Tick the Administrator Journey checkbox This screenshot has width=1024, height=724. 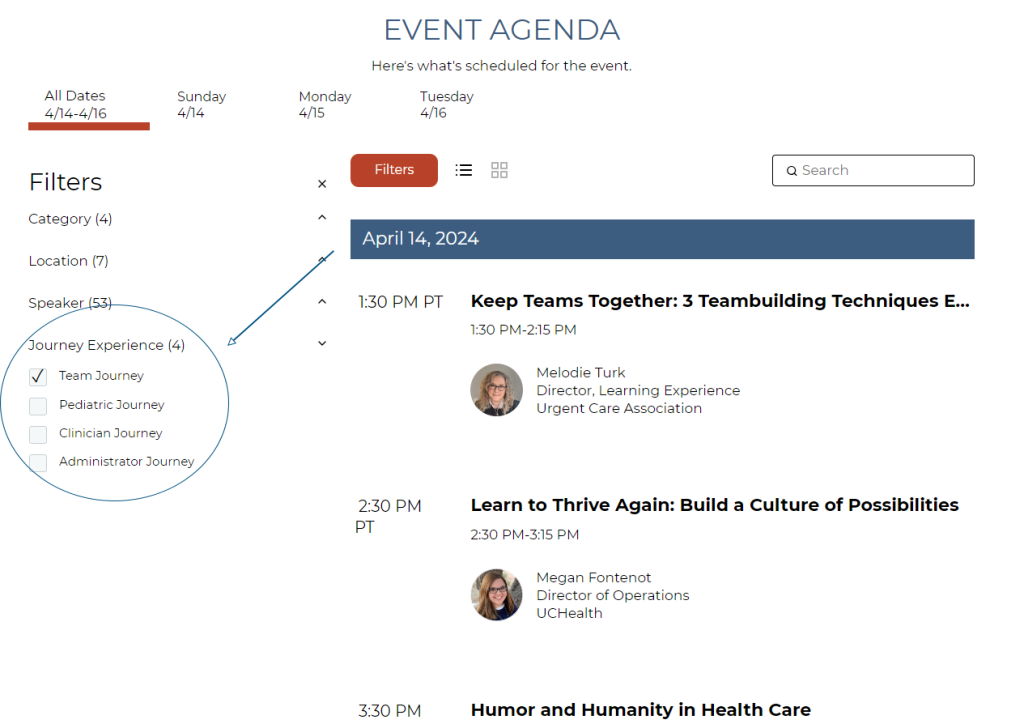click(x=38, y=463)
